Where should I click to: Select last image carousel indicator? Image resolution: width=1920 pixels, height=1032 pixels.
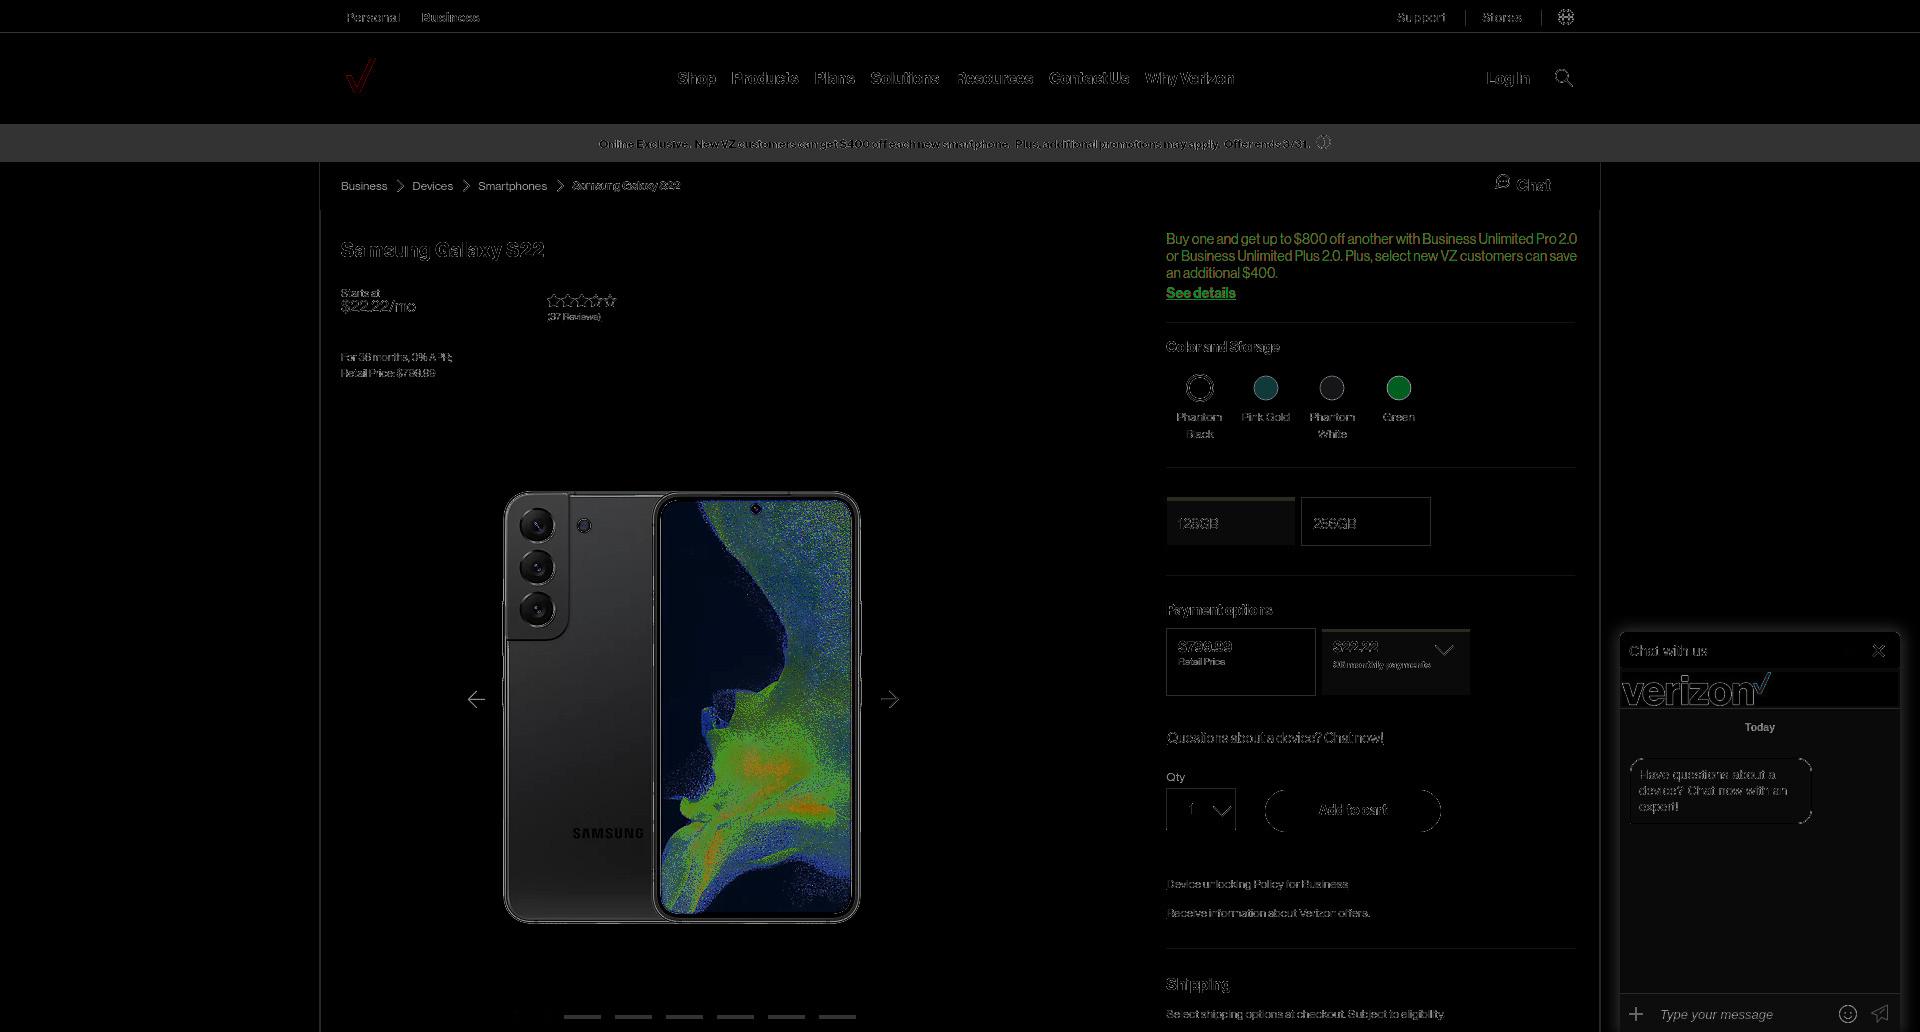click(837, 1017)
